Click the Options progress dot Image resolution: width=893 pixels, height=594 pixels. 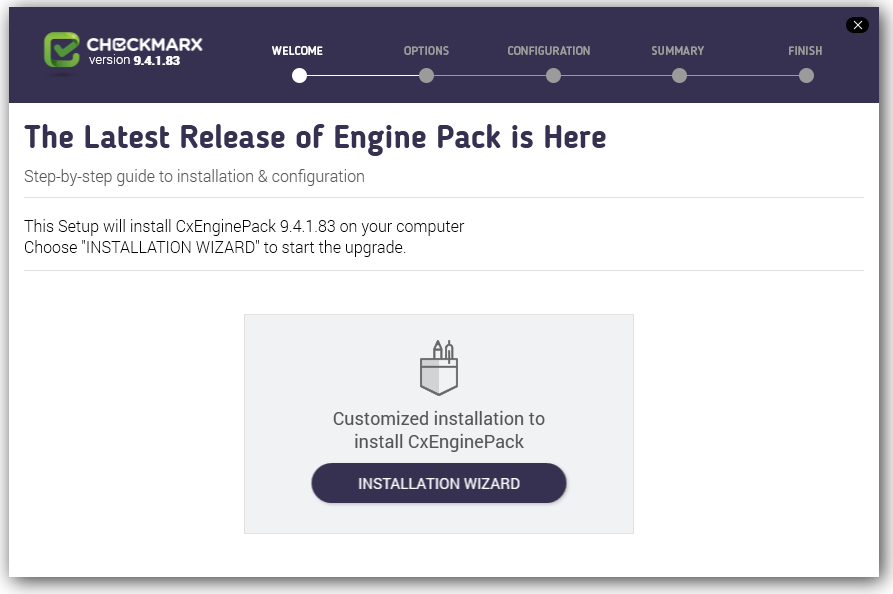pos(426,75)
